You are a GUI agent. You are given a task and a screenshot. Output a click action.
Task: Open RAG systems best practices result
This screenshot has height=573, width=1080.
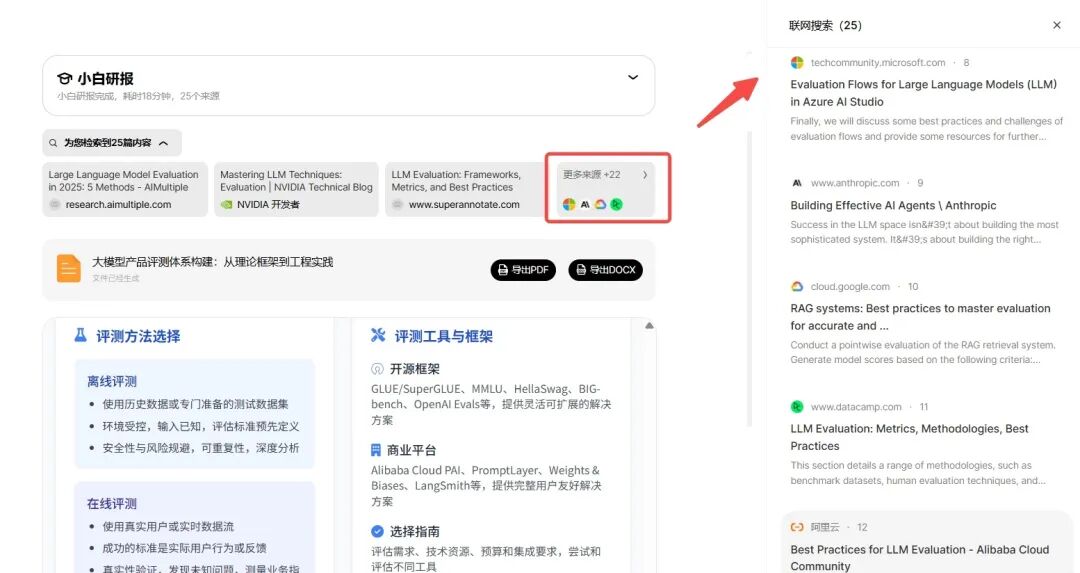(920, 316)
